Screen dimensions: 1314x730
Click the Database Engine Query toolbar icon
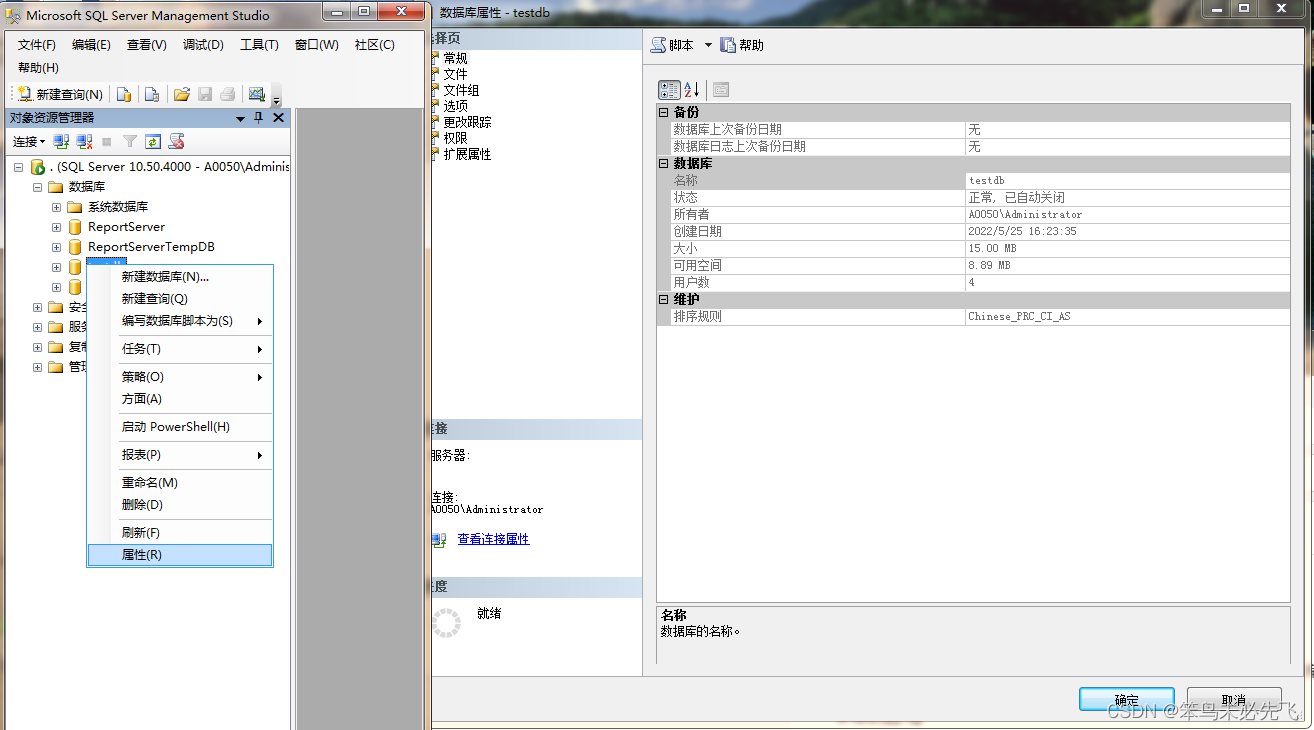[123, 94]
